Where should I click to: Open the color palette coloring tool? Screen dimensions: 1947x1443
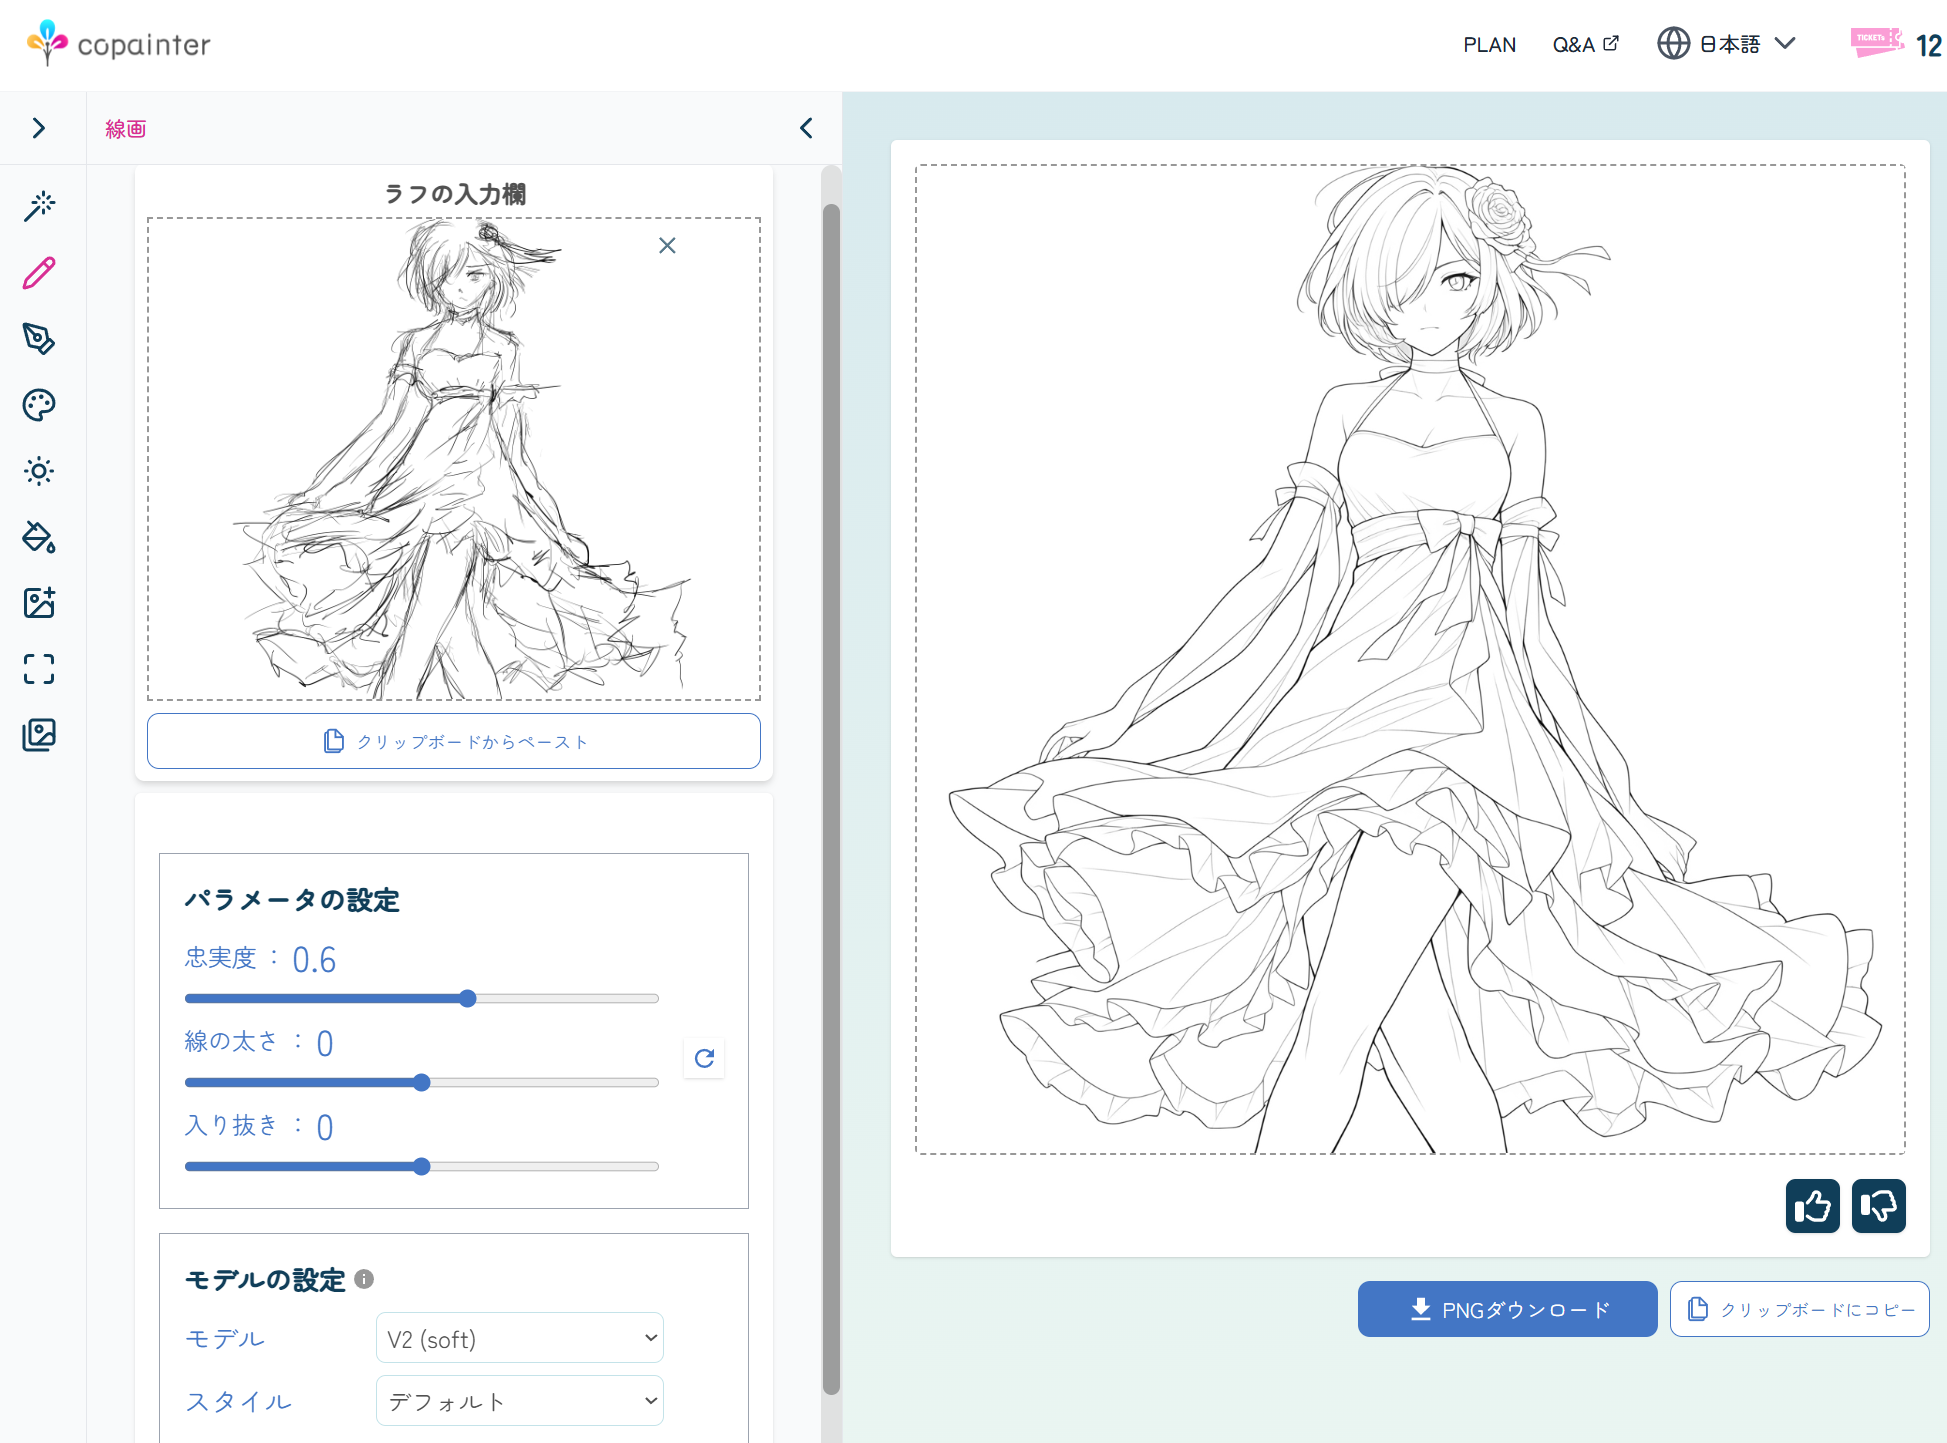coord(39,405)
